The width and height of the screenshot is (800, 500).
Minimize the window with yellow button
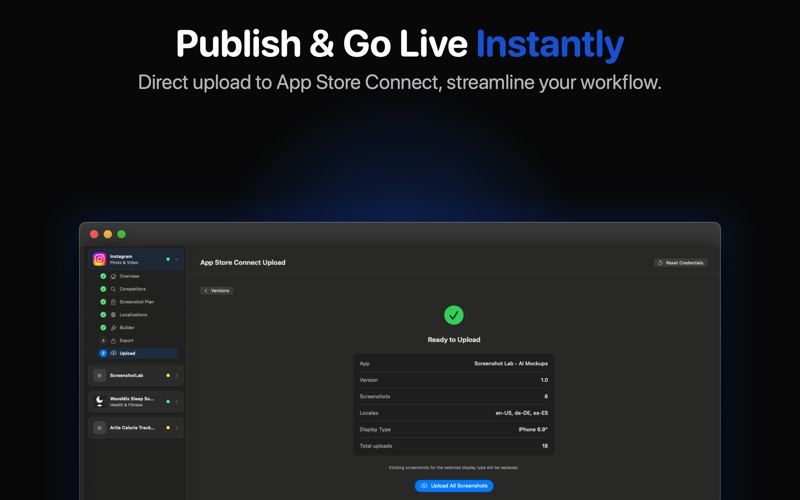108,234
